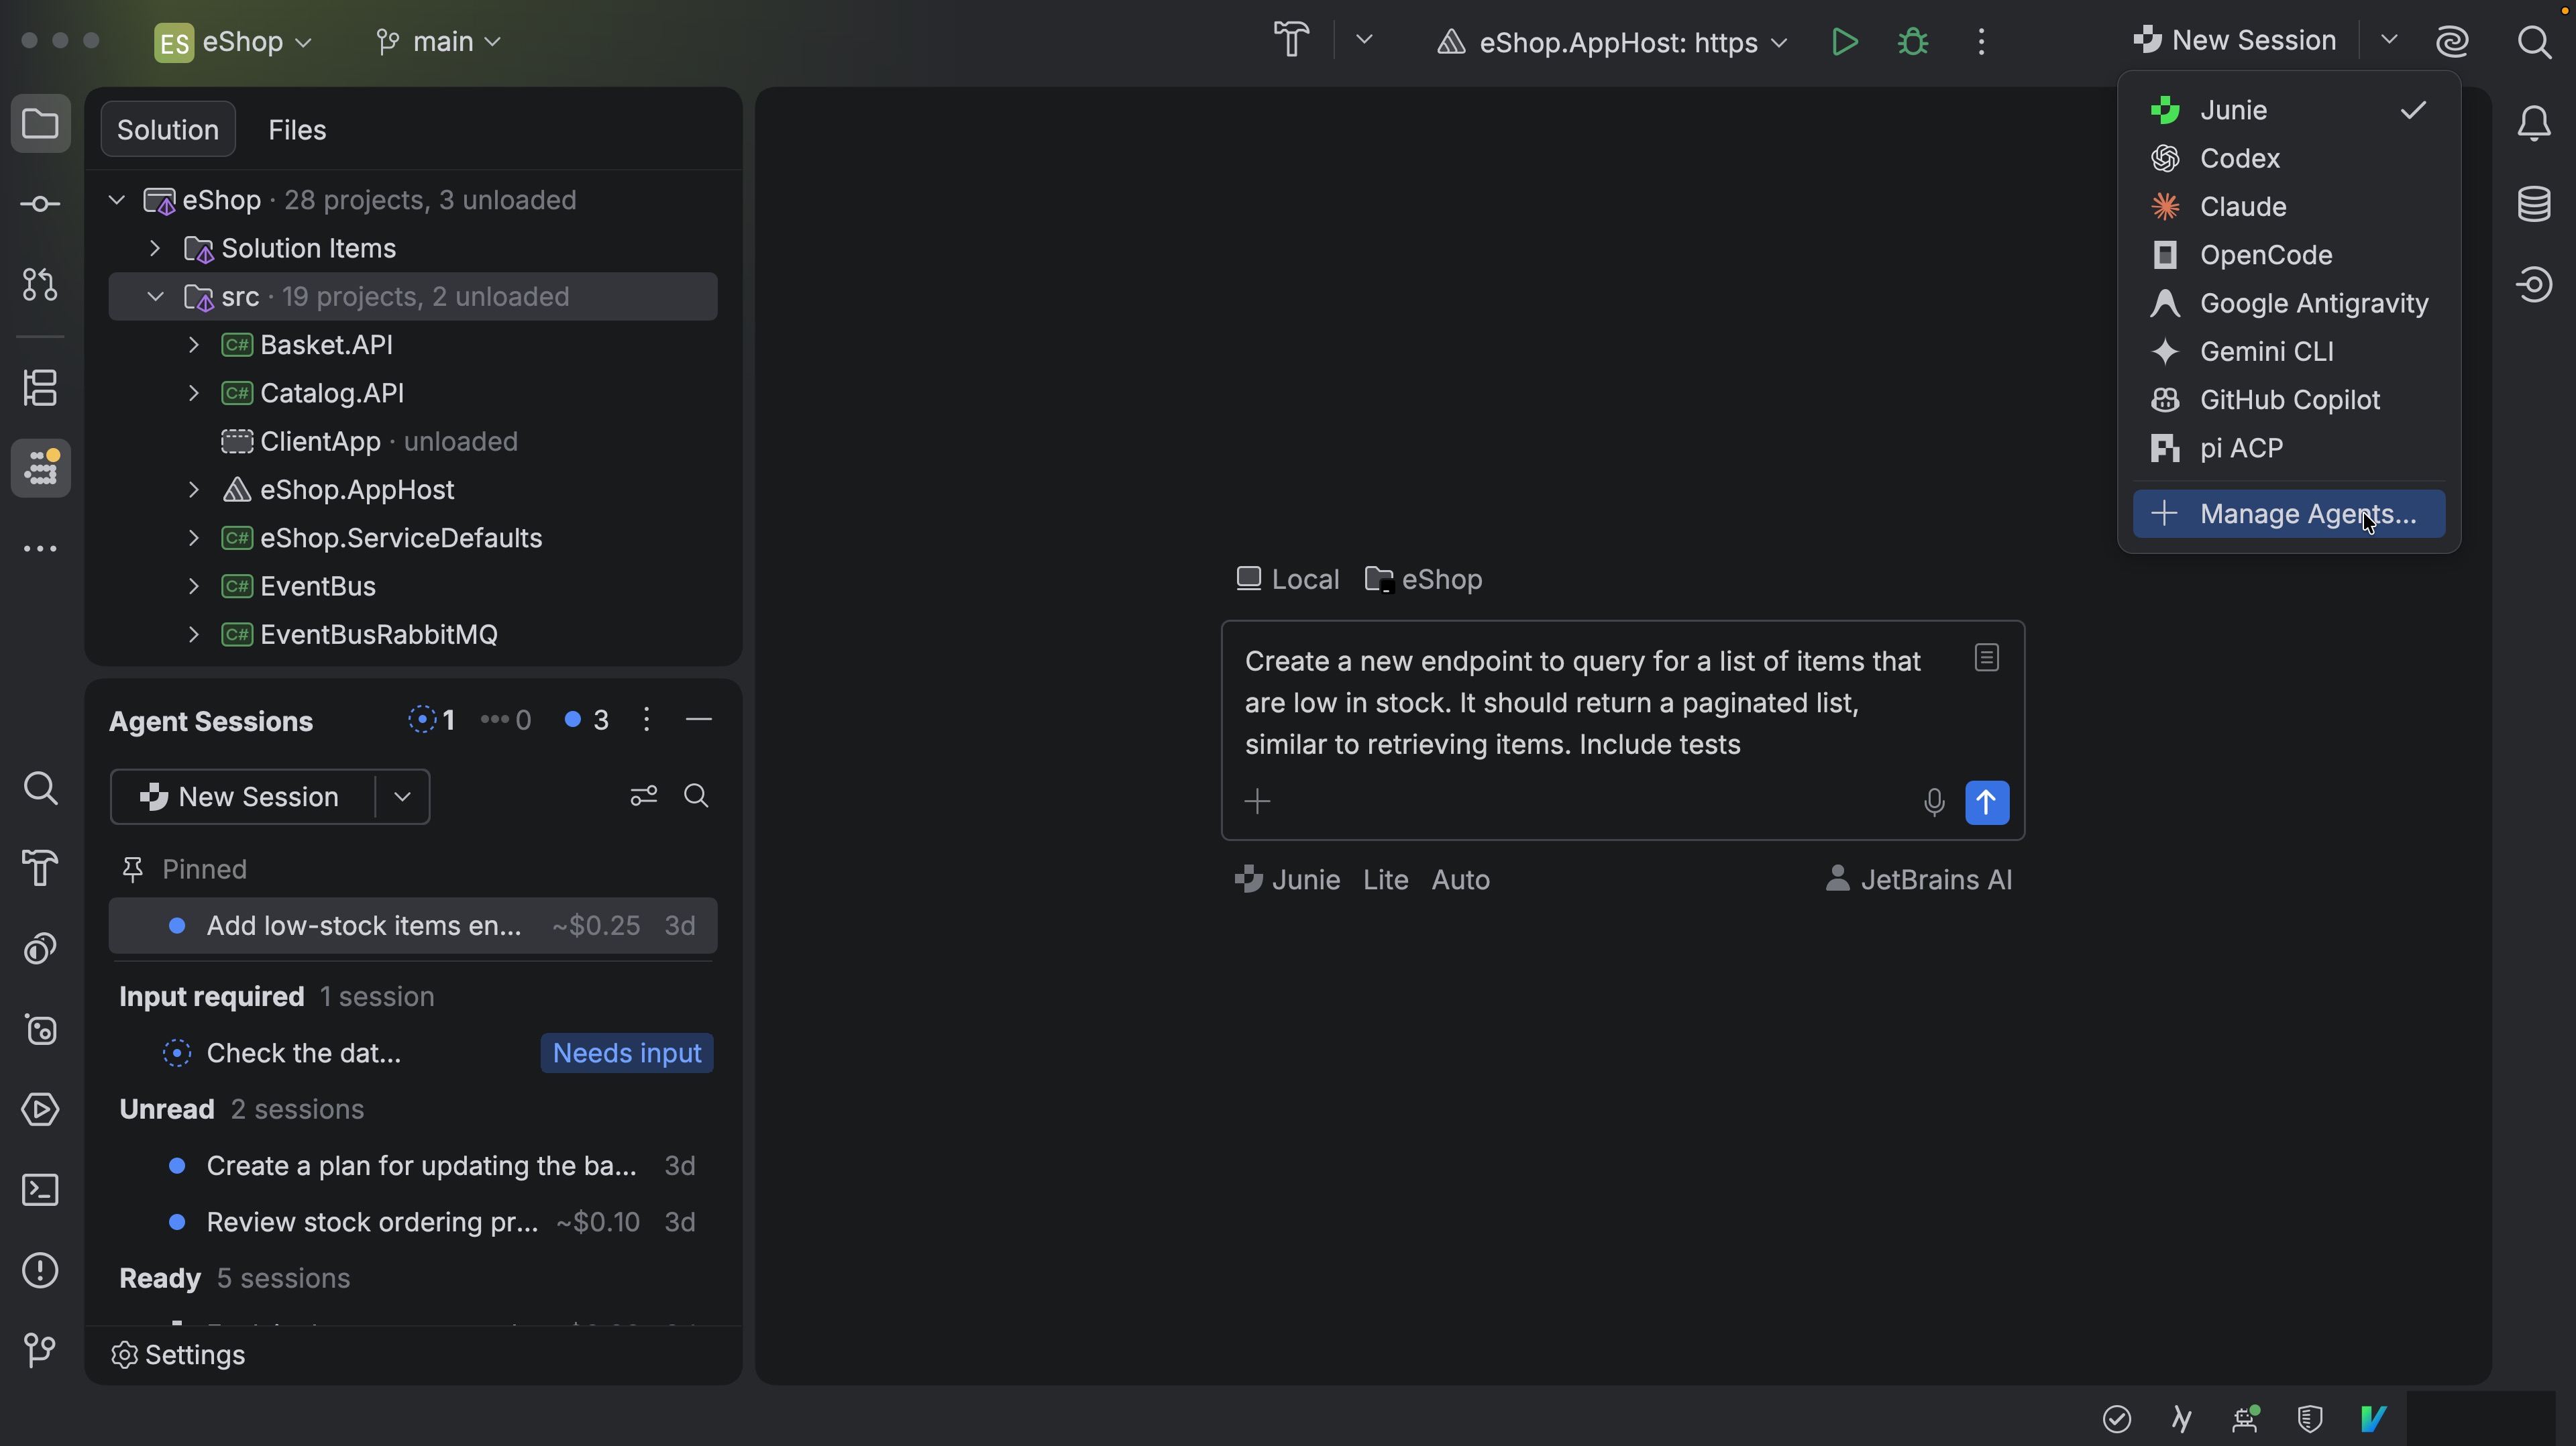The image size is (2576, 1446).
Task: Open the AI assistant spiral icon
Action: [2452, 42]
